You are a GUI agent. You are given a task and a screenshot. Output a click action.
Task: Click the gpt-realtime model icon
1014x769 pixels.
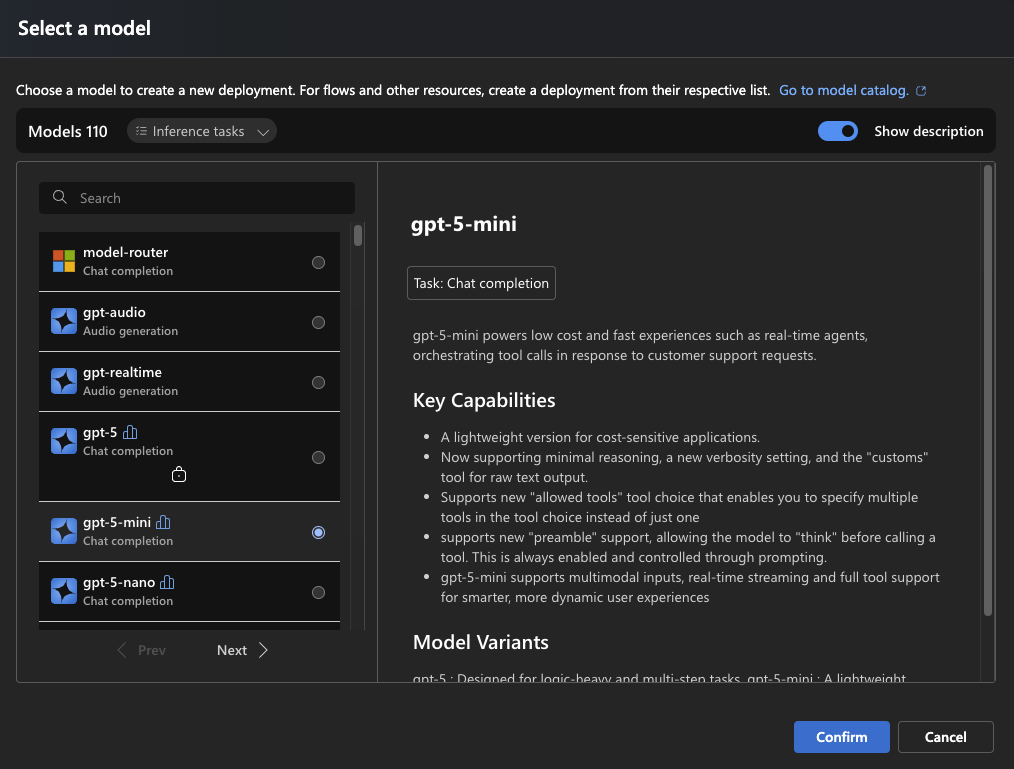point(64,382)
